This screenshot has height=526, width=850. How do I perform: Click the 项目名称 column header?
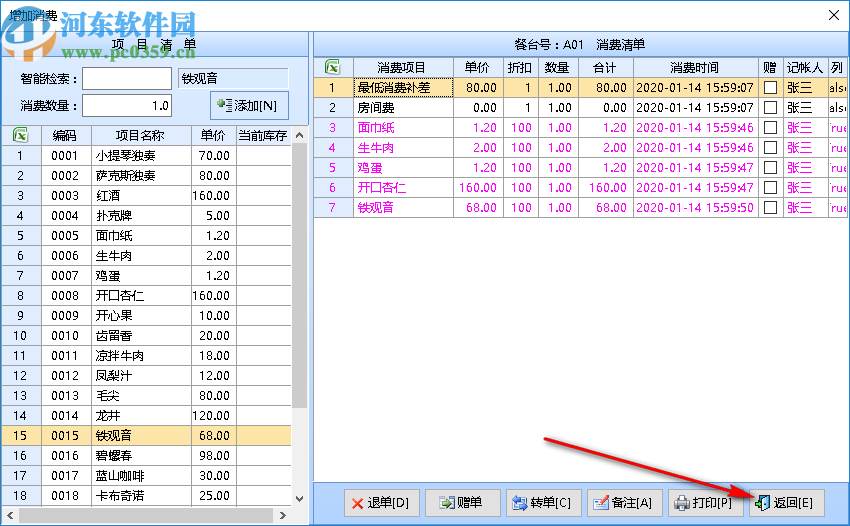pyautogui.click(x=141, y=136)
